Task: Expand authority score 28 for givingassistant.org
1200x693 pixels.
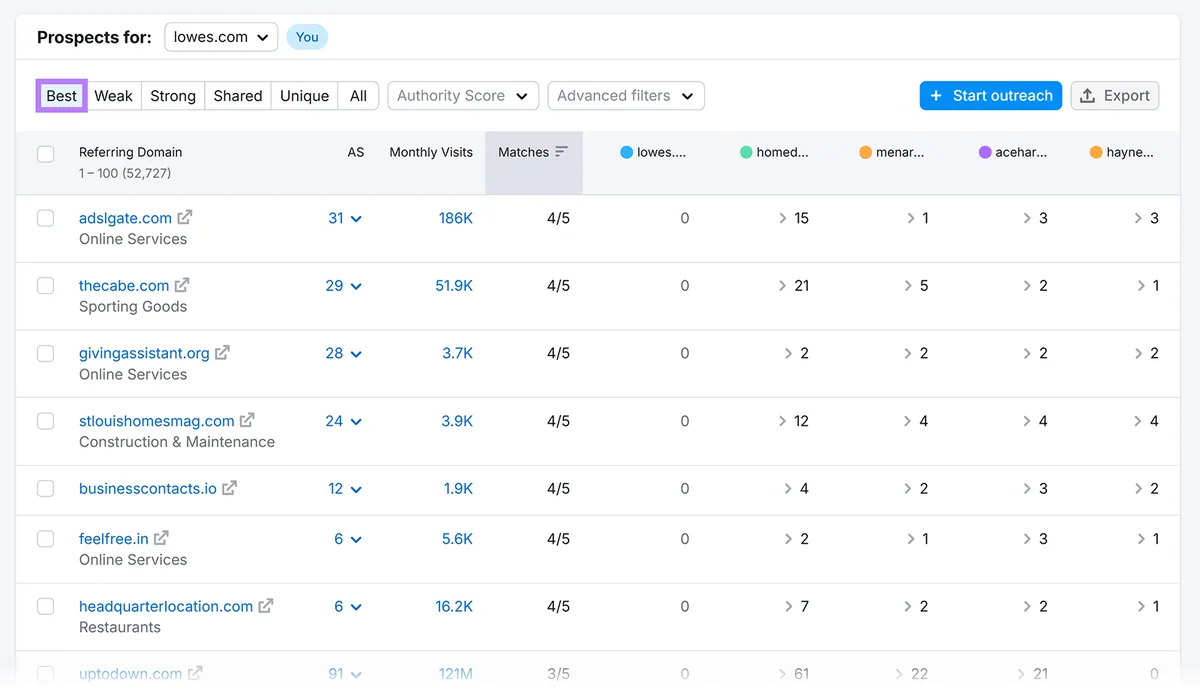Action: pyautogui.click(x=344, y=353)
